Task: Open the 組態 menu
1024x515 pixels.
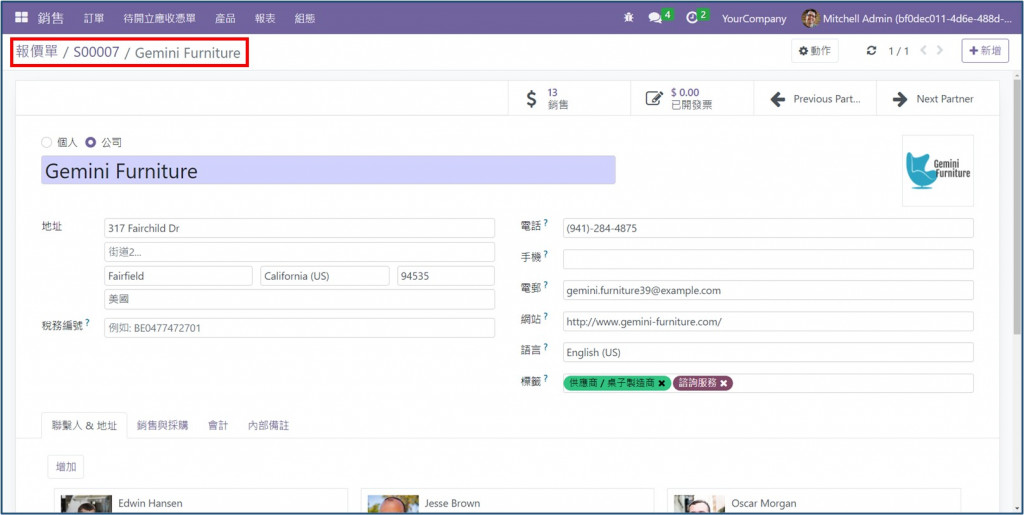Action: (305, 18)
